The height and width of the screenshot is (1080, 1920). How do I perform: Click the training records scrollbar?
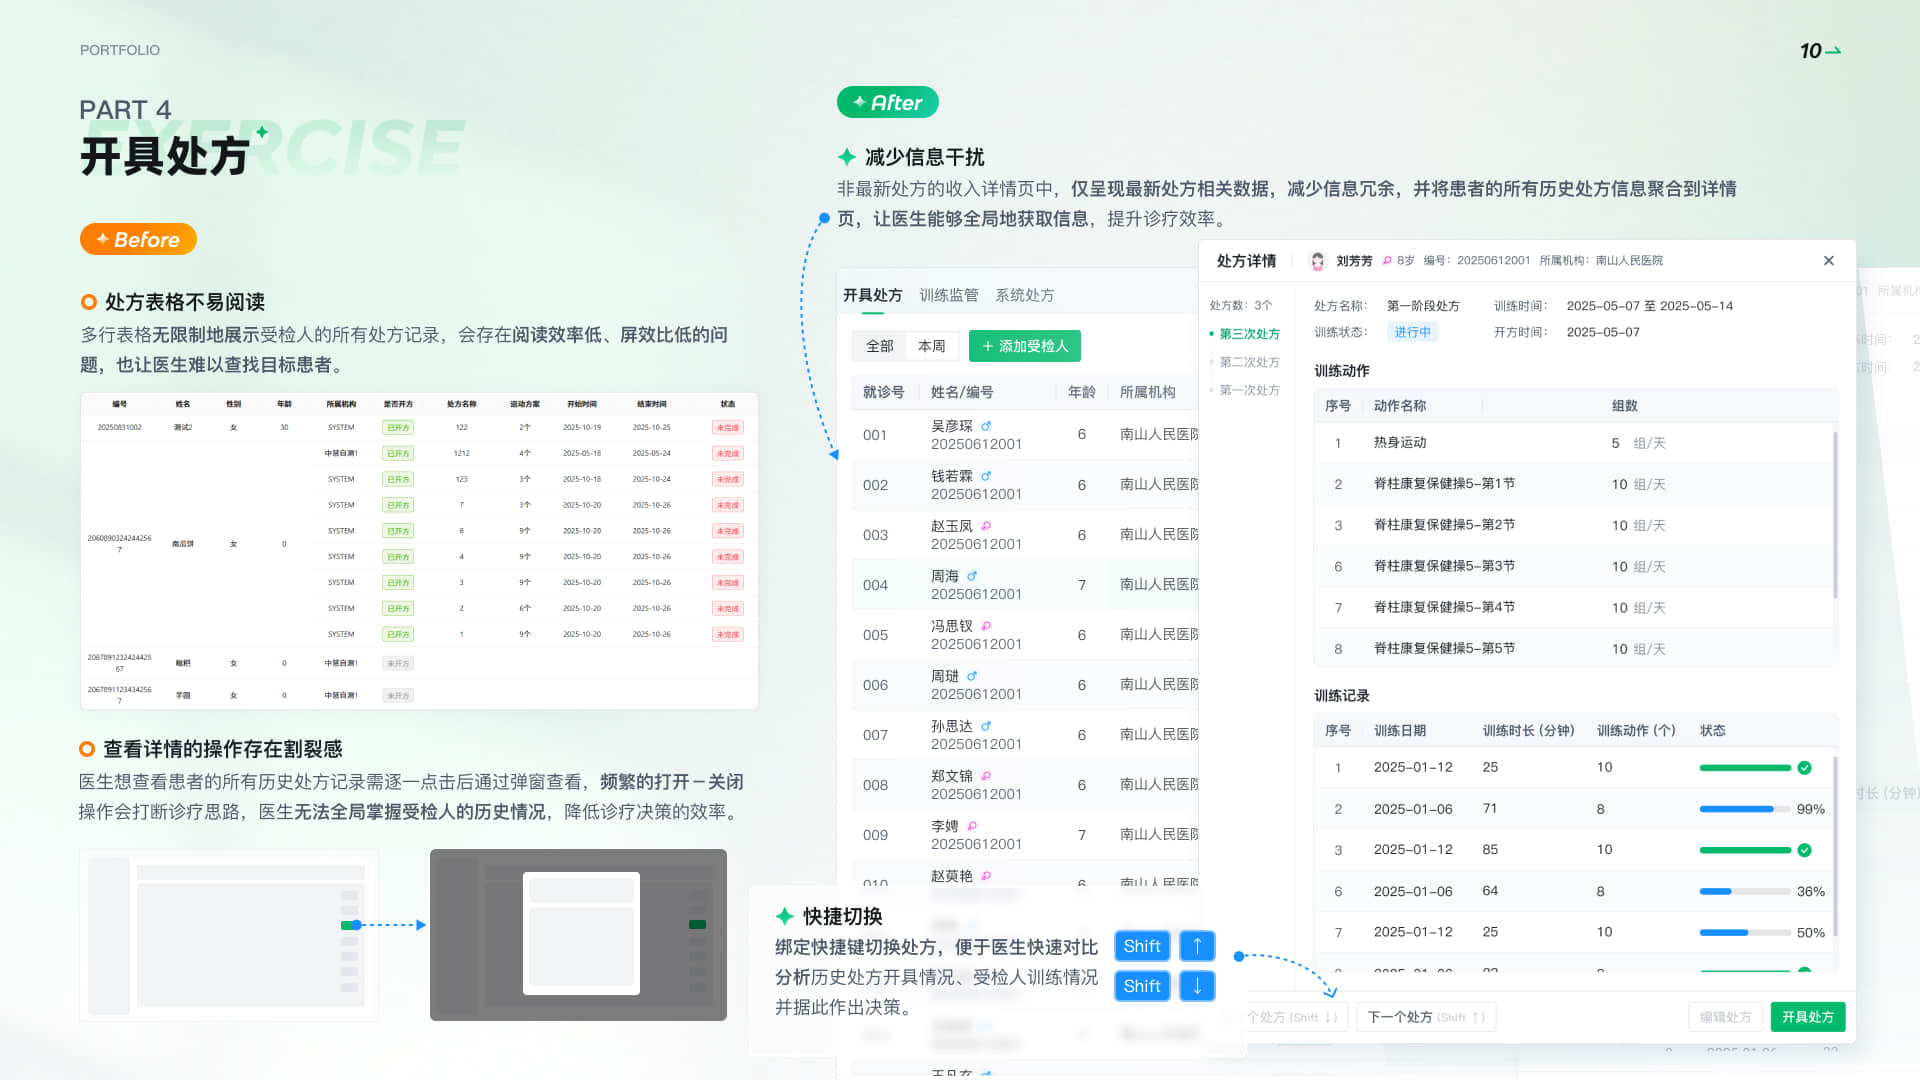[1835, 846]
